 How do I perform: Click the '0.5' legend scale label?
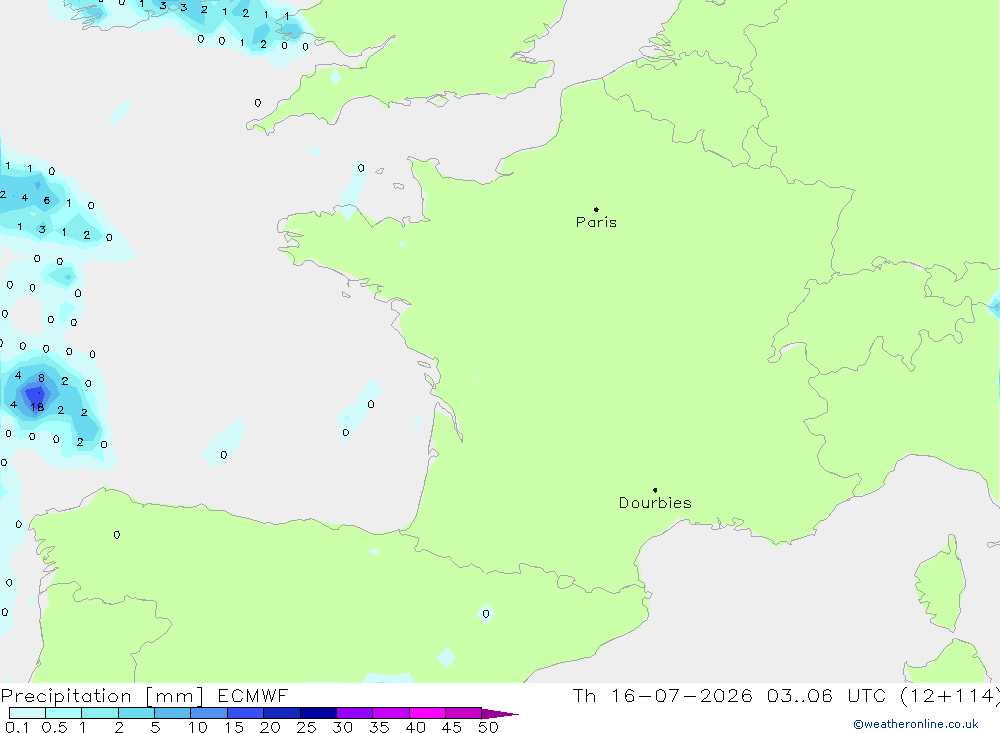(x=54, y=727)
